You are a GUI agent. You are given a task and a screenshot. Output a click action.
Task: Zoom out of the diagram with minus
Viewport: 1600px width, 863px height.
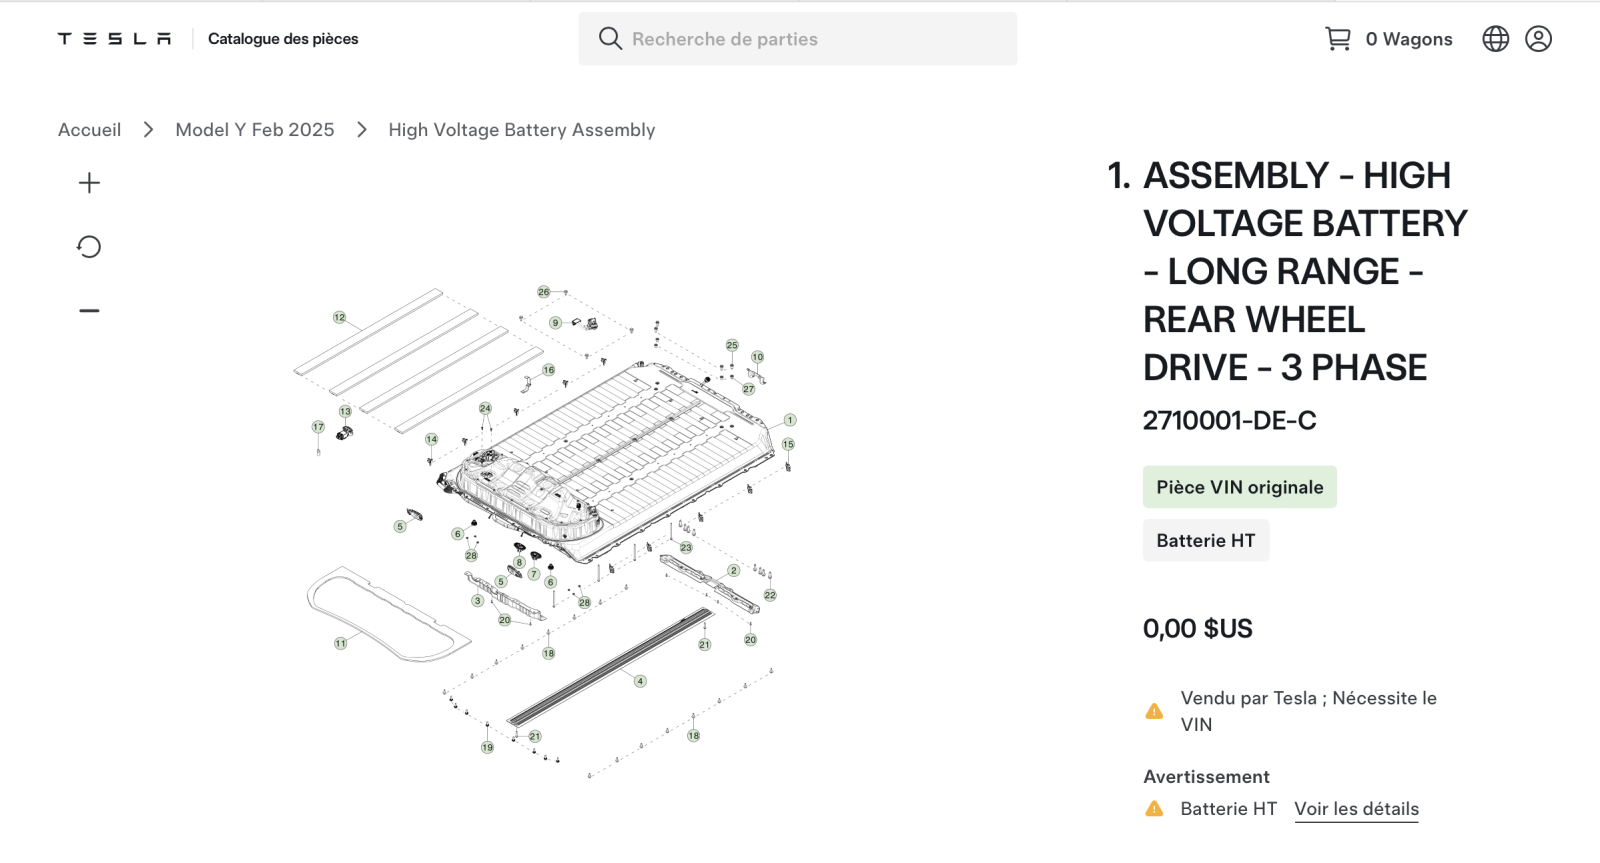89,311
